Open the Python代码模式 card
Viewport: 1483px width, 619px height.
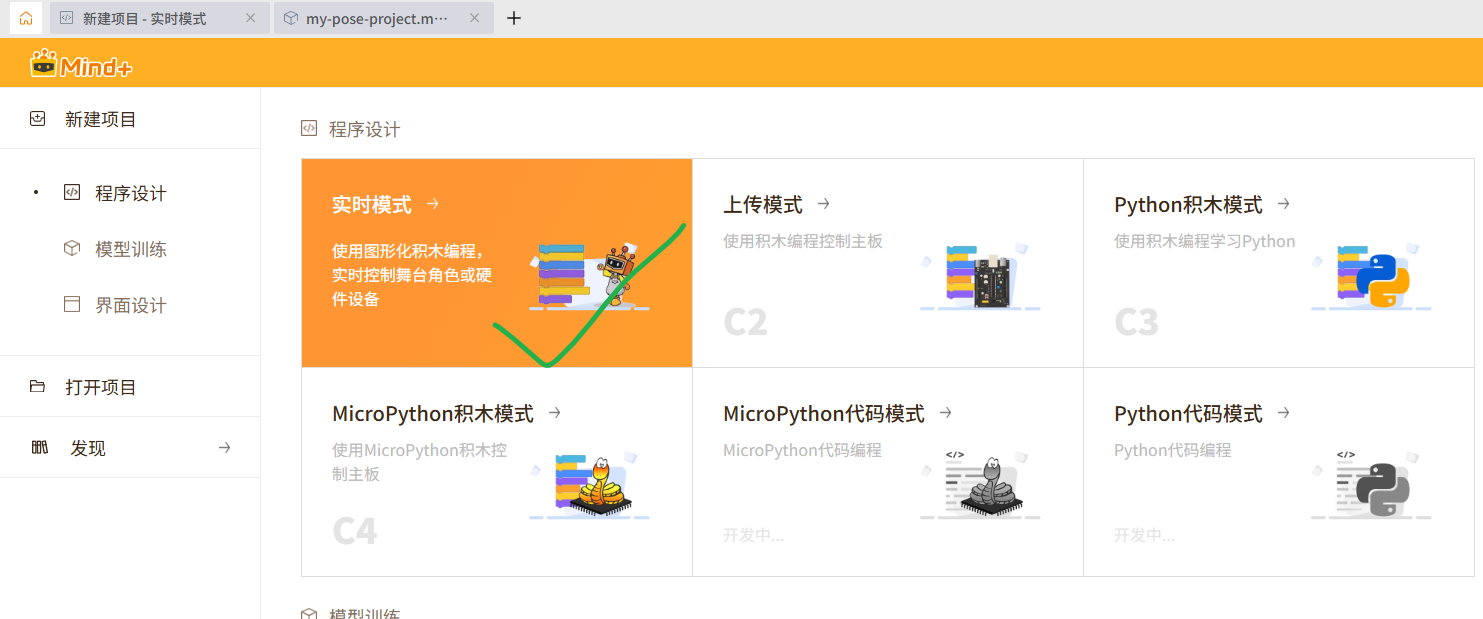click(x=1278, y=471)
